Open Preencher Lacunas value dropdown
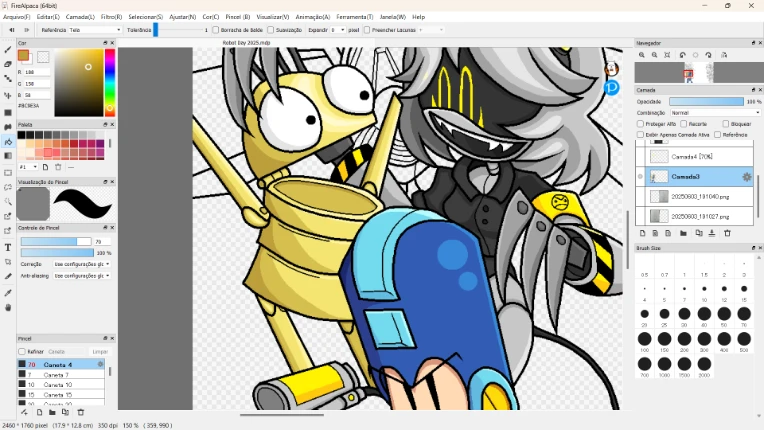The height and width of the screenshot is (430, 764). click(x=431, y=30)
